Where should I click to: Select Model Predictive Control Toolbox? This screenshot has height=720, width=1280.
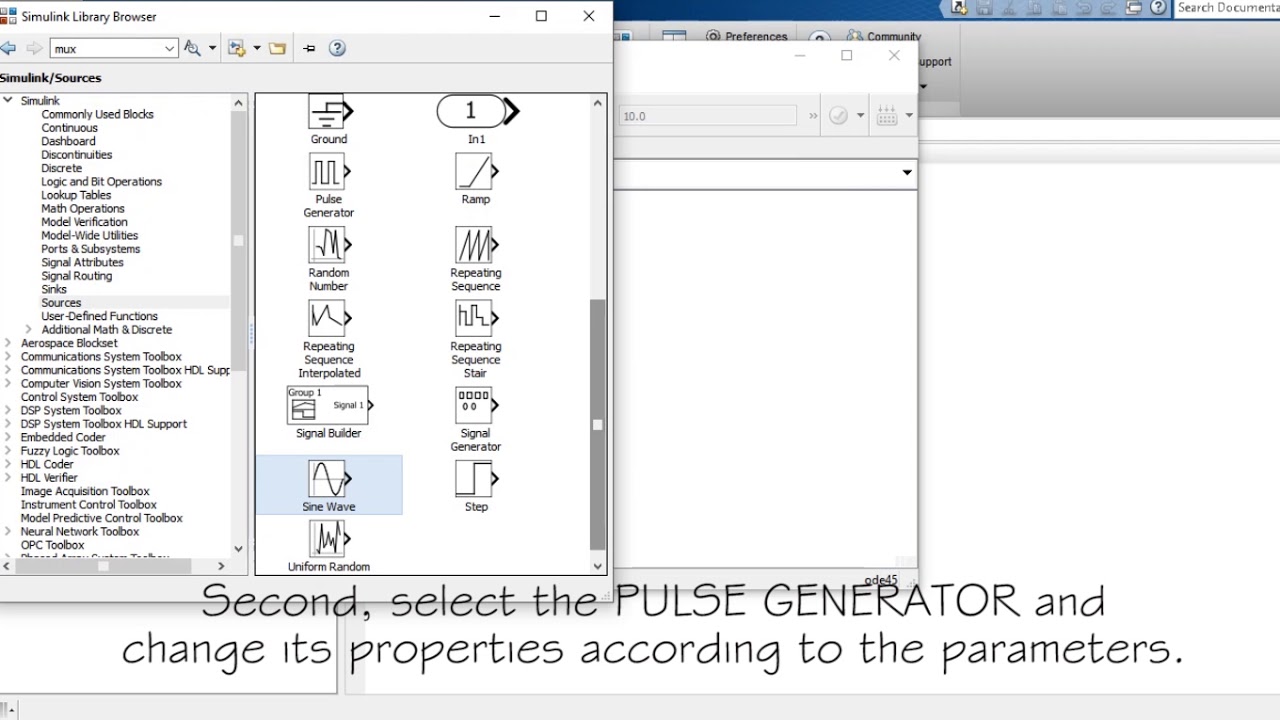click(102, 518)
